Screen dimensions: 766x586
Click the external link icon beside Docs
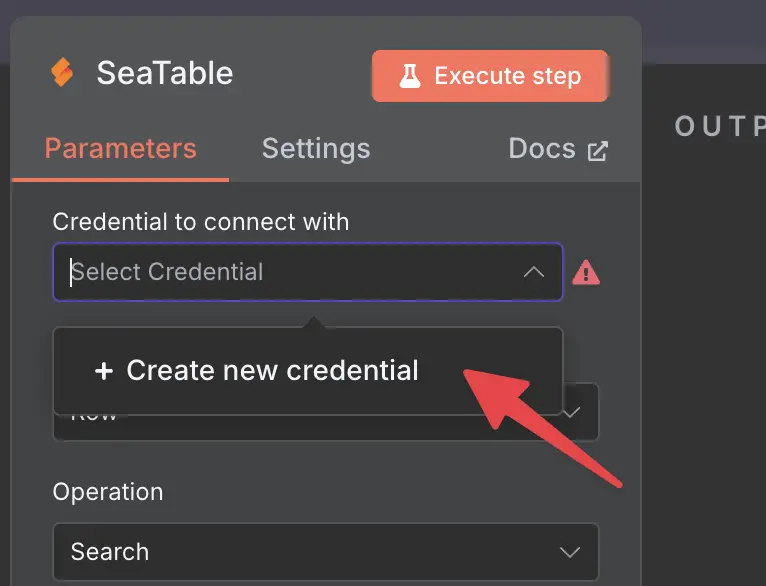597,150
